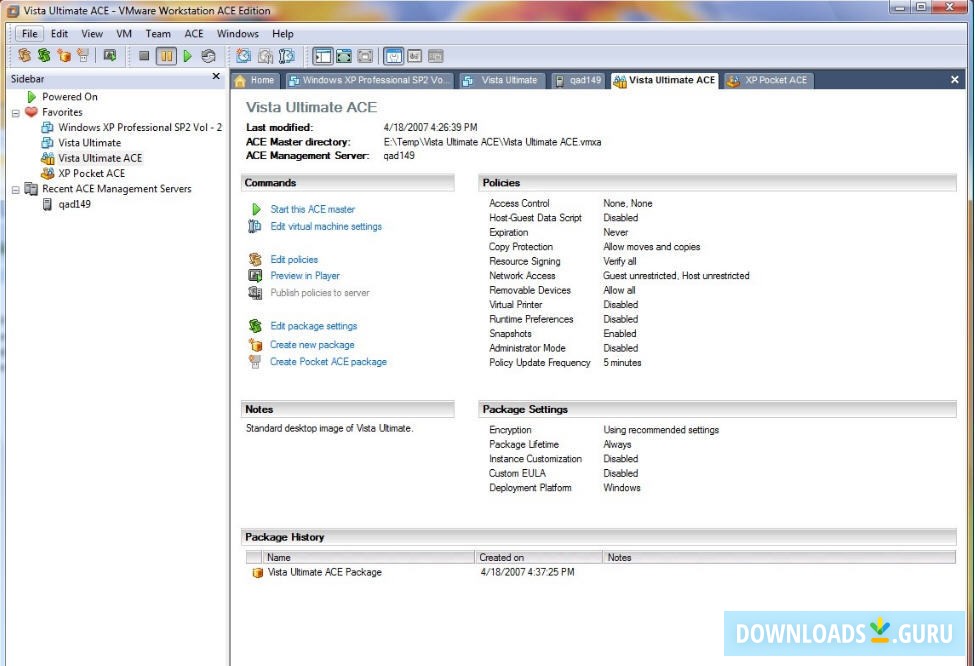Click the Power Off stop toolbar button

pos(144,56)
